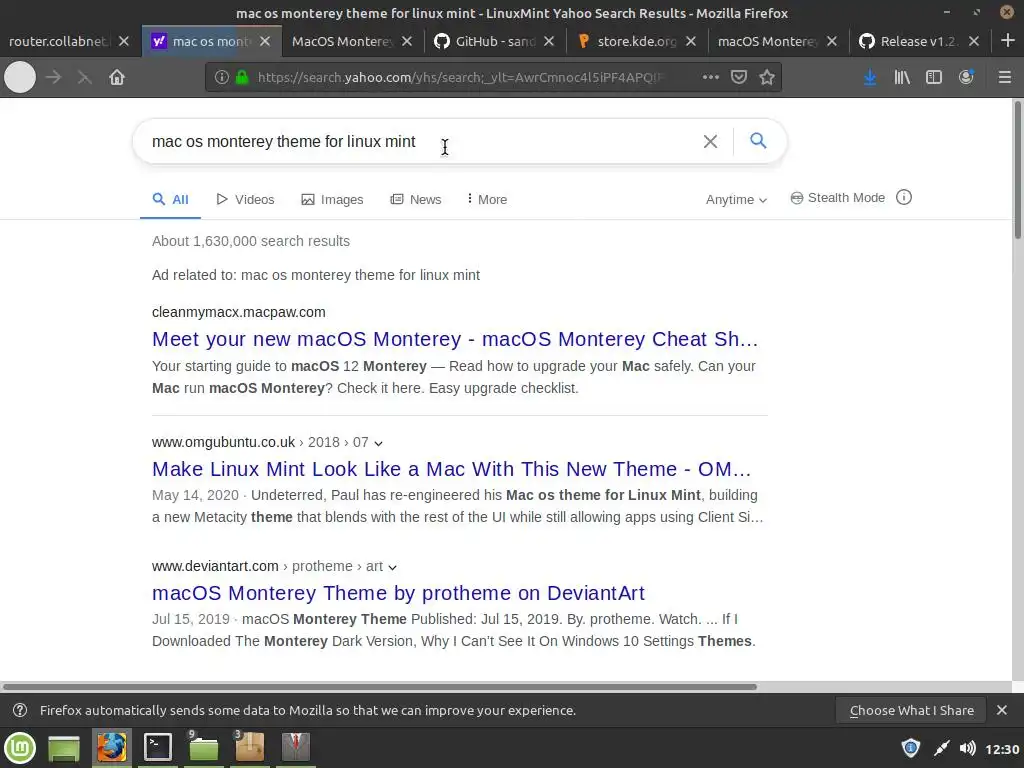Enable Yahoo Stealth Mode
The image size is (1024, 768).
[838, 197]
